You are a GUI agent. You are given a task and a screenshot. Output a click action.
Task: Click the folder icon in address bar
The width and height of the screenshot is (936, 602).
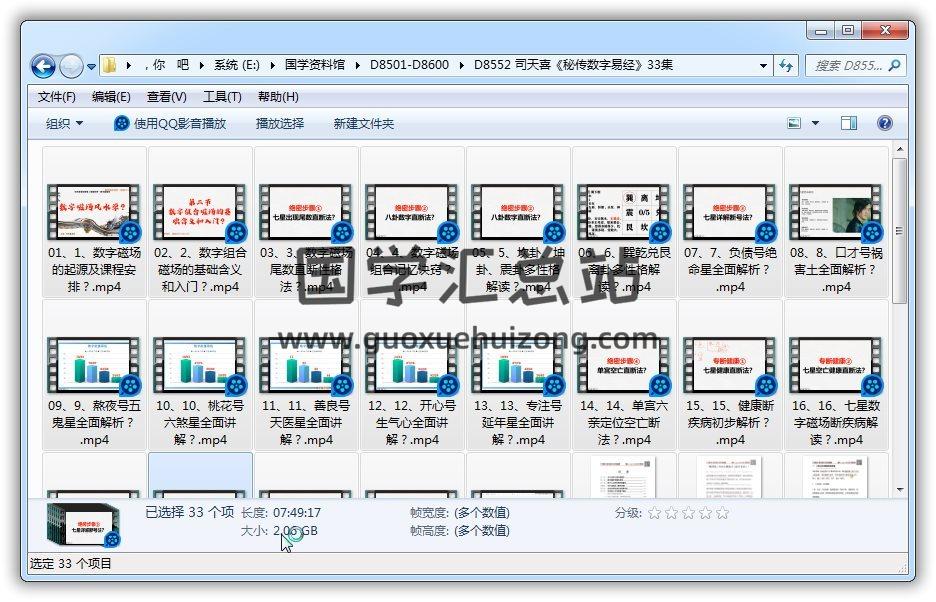coord(109,66)
